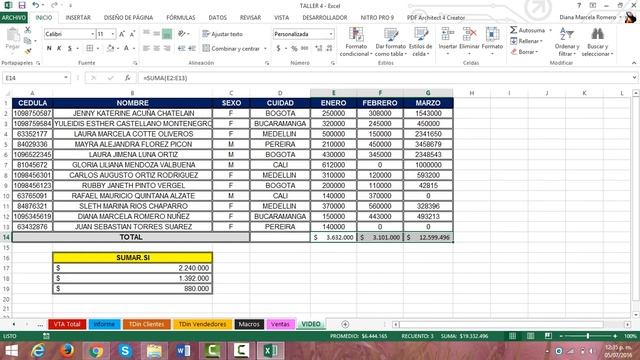Toggle Ajustar texto wrapping
The width and height of the screenshot is (640, 360).
click(x=222, y=34)
